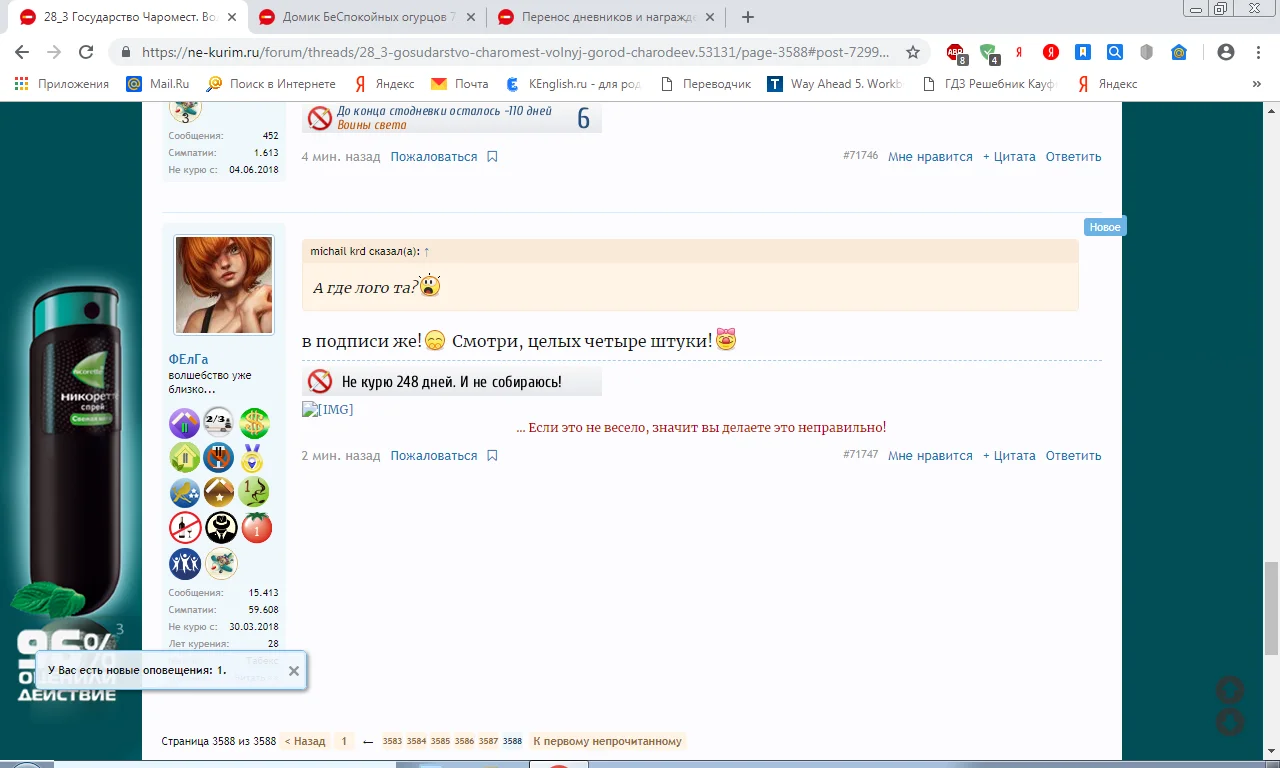This screenshot has width=1280, height=768.
Task: Open the blue bookmark ribbon extension
Action: pos(1083,53)
